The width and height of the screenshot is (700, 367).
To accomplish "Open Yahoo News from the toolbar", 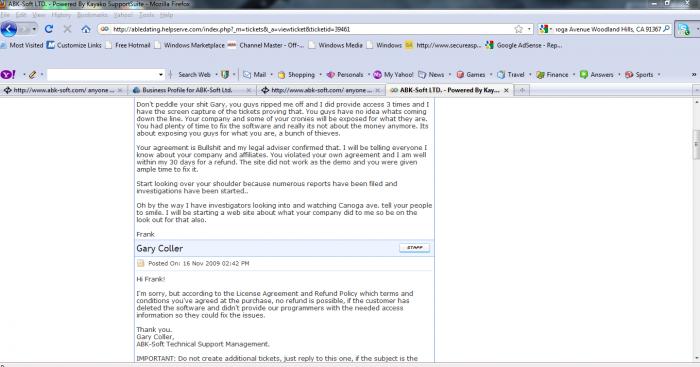I will pos(431,75).
